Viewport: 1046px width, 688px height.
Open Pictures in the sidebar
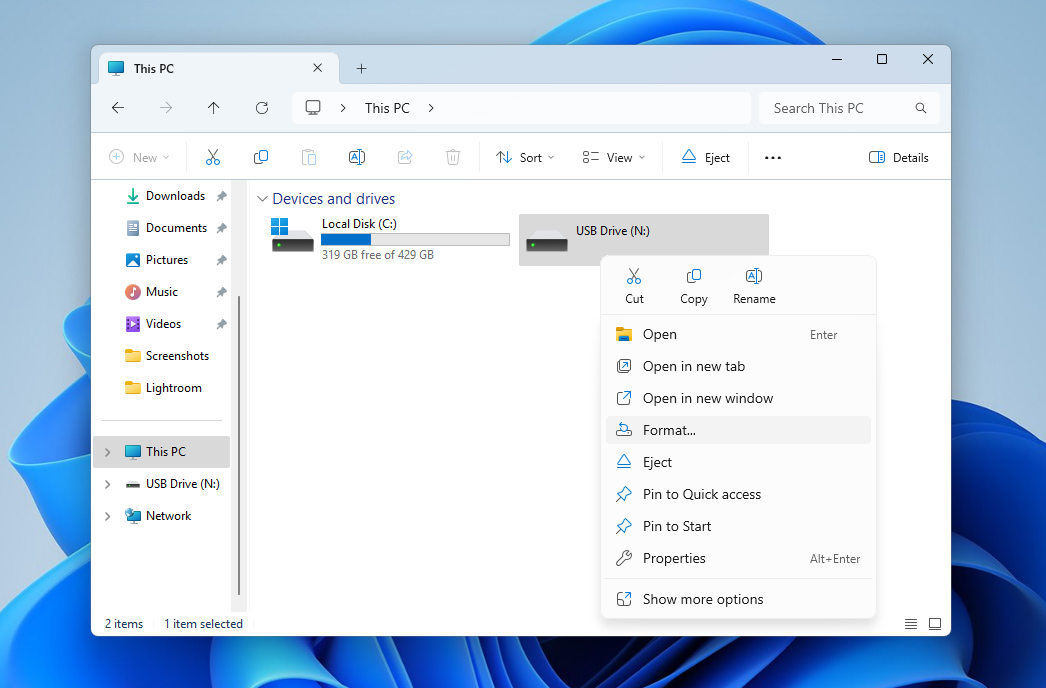(x=167, y=260)
